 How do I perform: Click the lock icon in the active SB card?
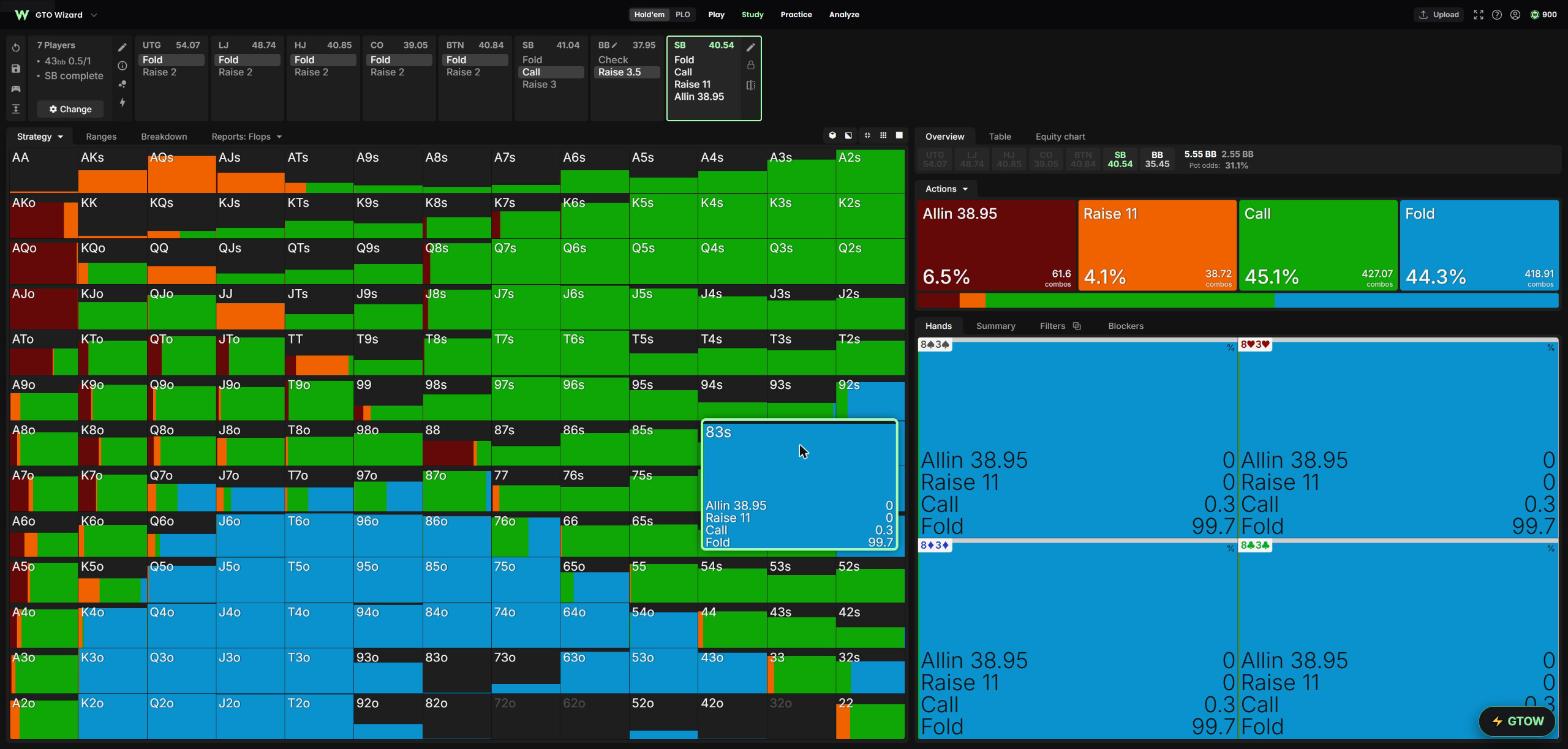750,65
